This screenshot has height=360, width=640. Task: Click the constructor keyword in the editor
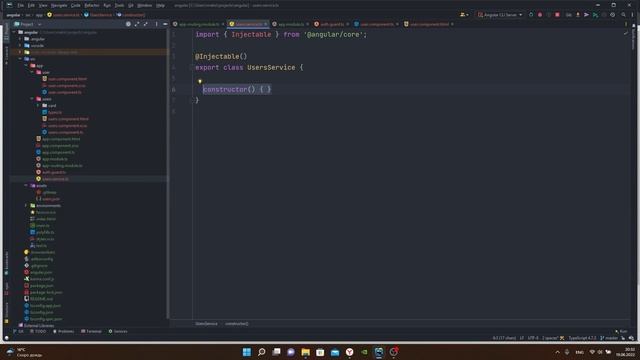[x=225, y=89]
